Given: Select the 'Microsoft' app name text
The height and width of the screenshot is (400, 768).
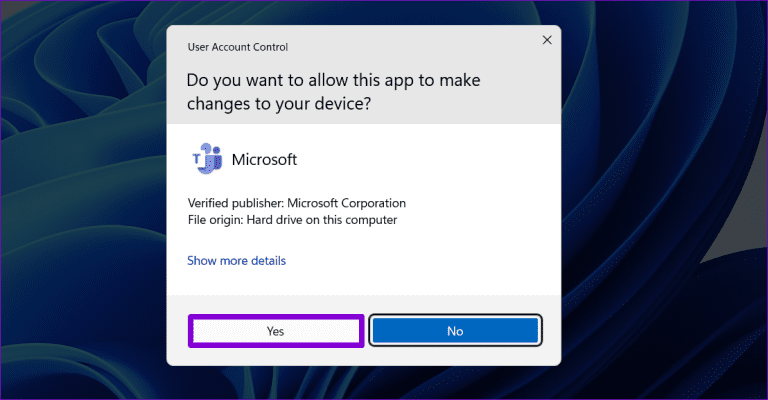Looking at the screenshot, I should coord(264,160).
